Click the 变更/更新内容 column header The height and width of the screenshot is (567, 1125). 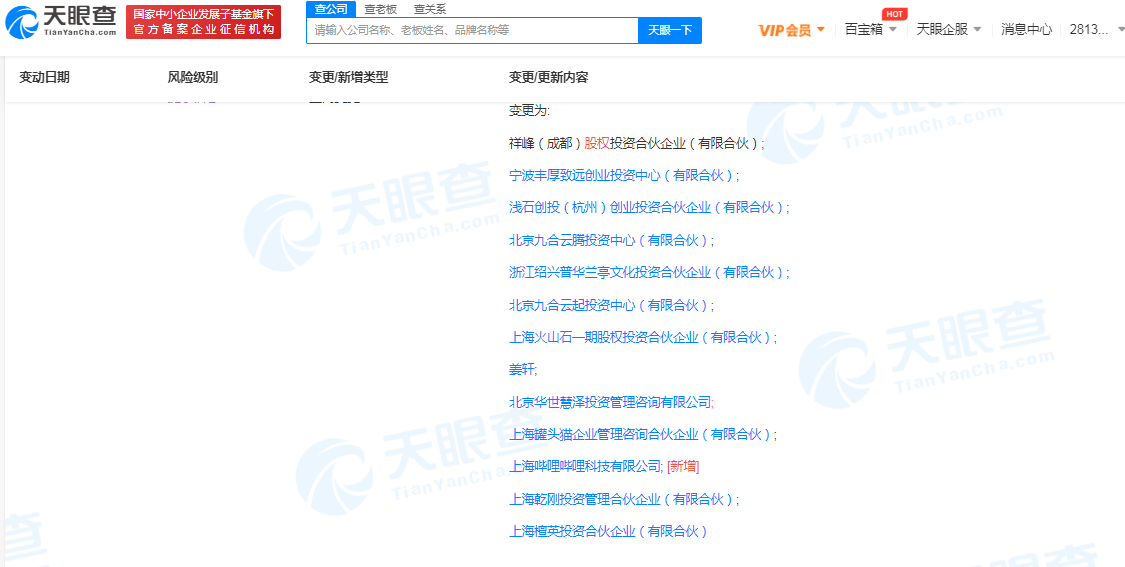coord(549,78)
